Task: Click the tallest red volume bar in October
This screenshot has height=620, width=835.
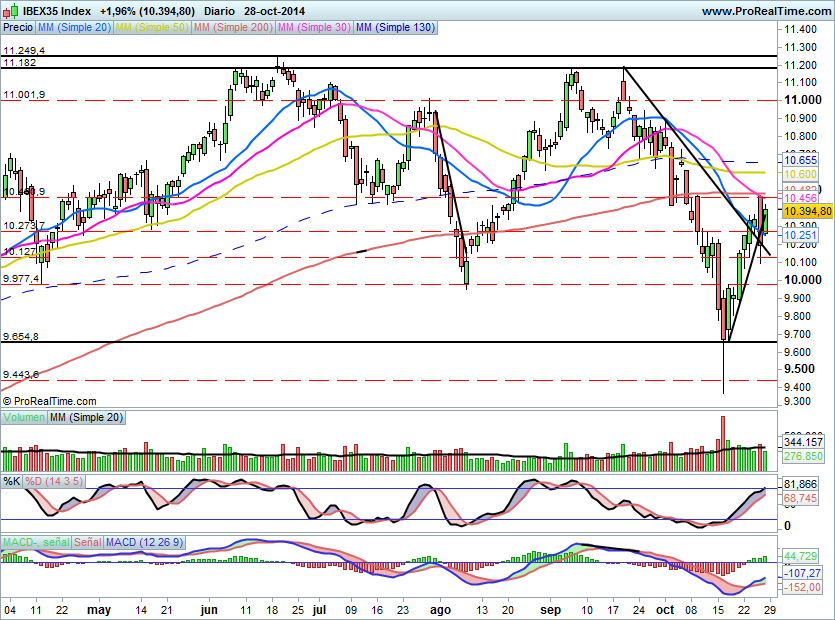Action: click(723, 444)
